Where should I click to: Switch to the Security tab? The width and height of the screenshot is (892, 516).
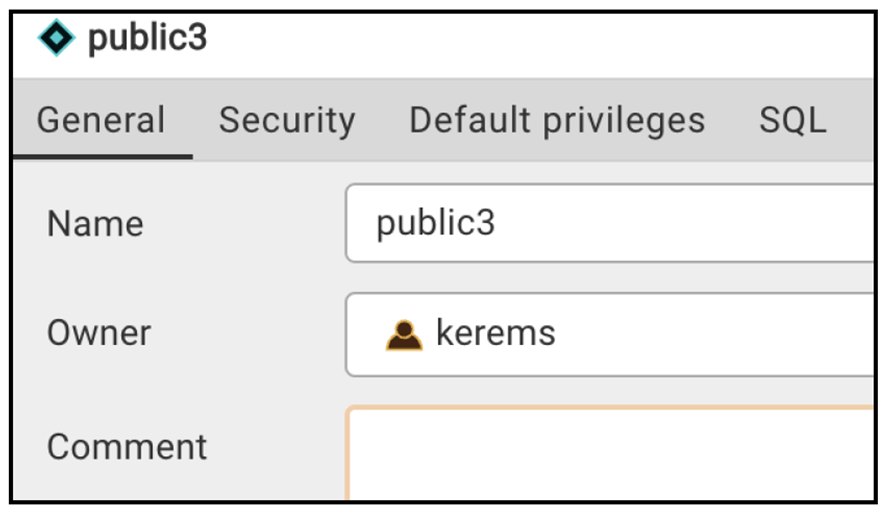click(x=287, y=120)
